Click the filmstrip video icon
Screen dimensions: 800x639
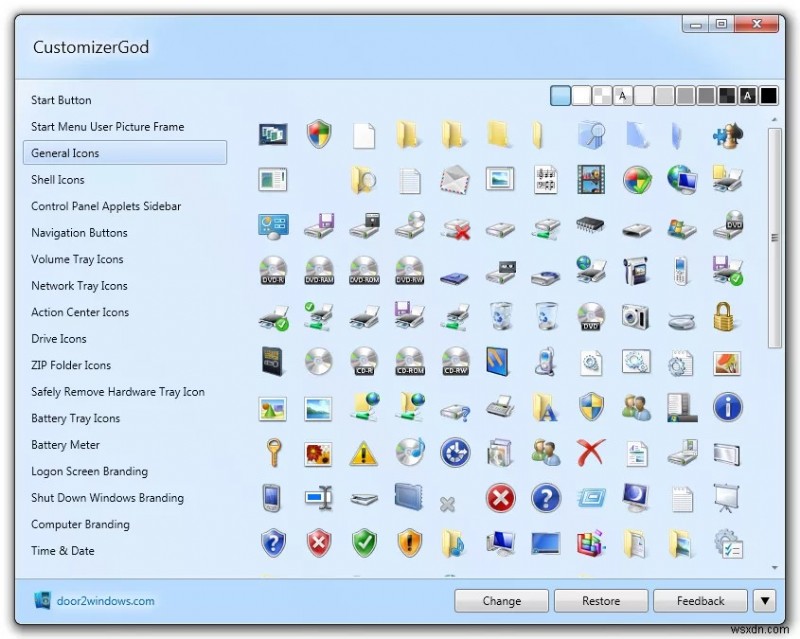(589, 177)
